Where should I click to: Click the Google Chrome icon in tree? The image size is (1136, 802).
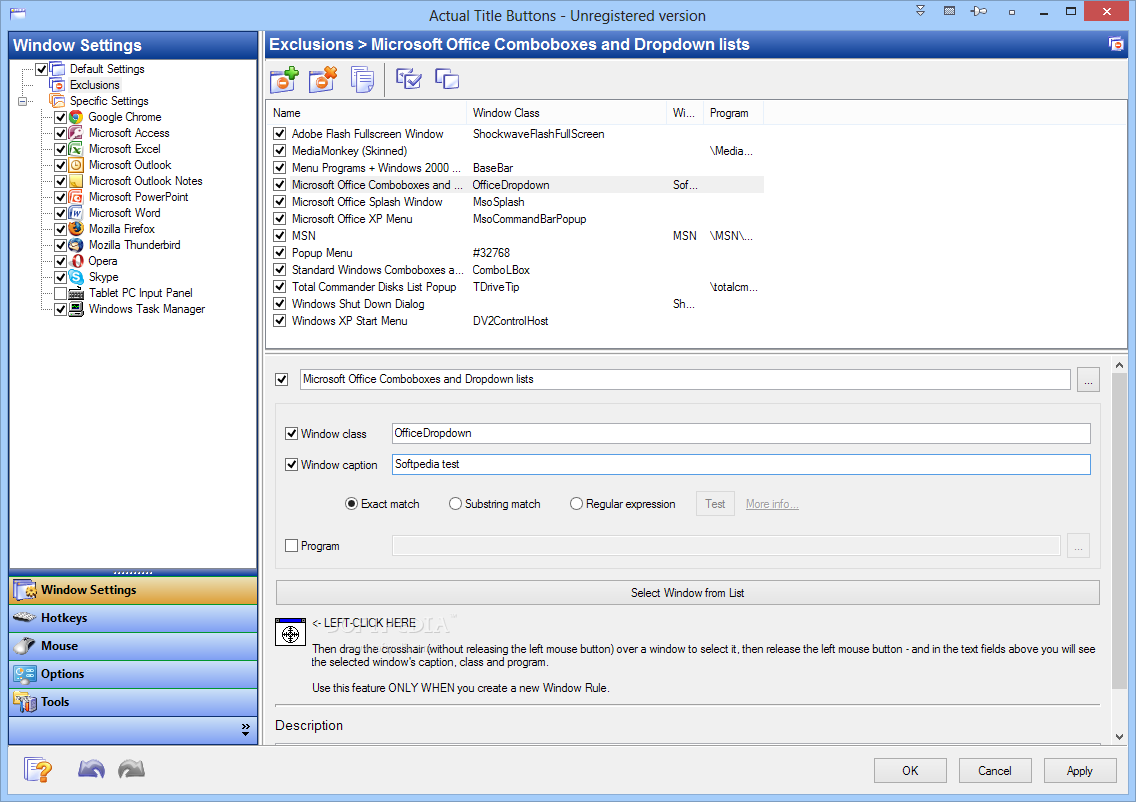click(x=76, y=117)
